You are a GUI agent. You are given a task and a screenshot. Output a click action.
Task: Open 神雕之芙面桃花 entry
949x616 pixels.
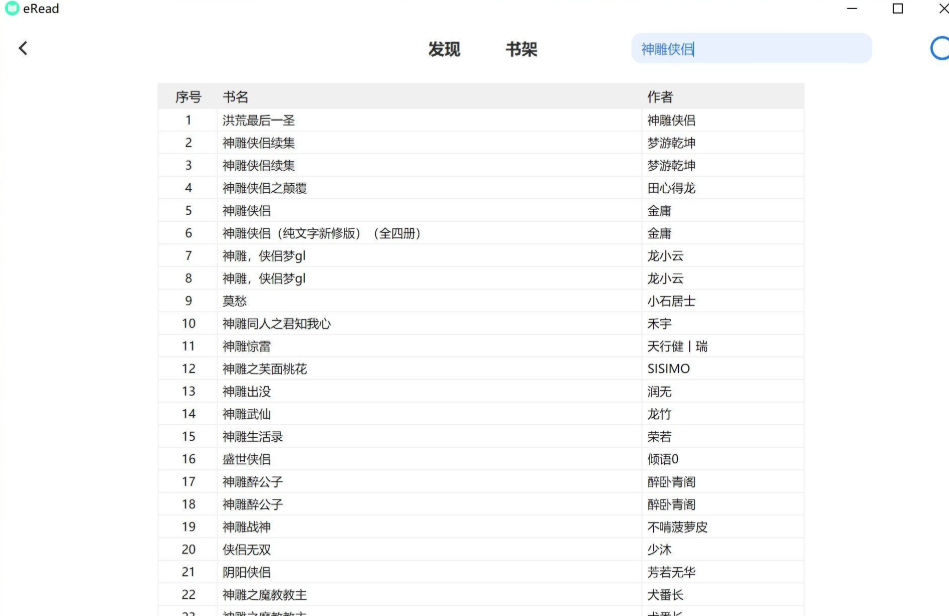(x=265, y=369)
